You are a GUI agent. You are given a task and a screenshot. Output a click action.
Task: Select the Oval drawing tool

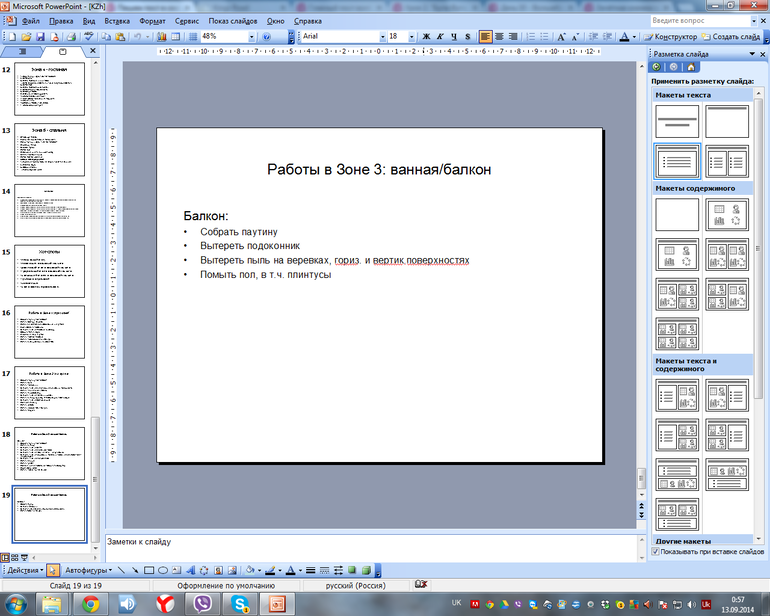click(x=162, y=570)
